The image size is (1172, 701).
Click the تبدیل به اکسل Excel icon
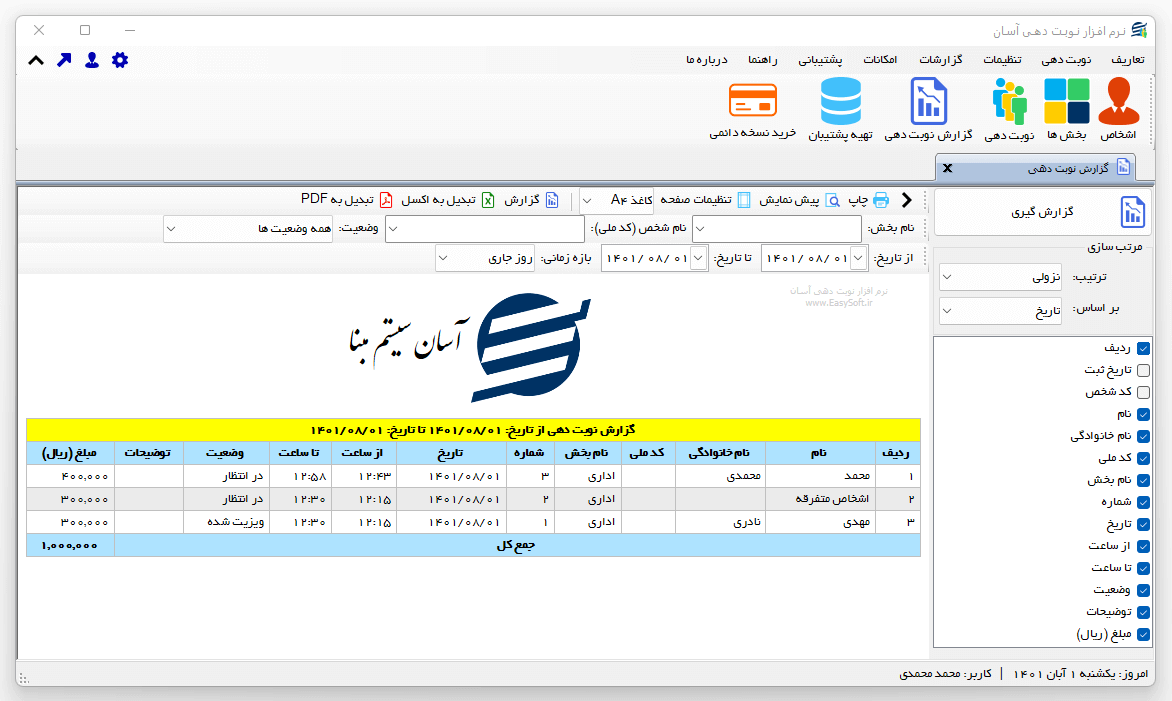tap(487, 200)
